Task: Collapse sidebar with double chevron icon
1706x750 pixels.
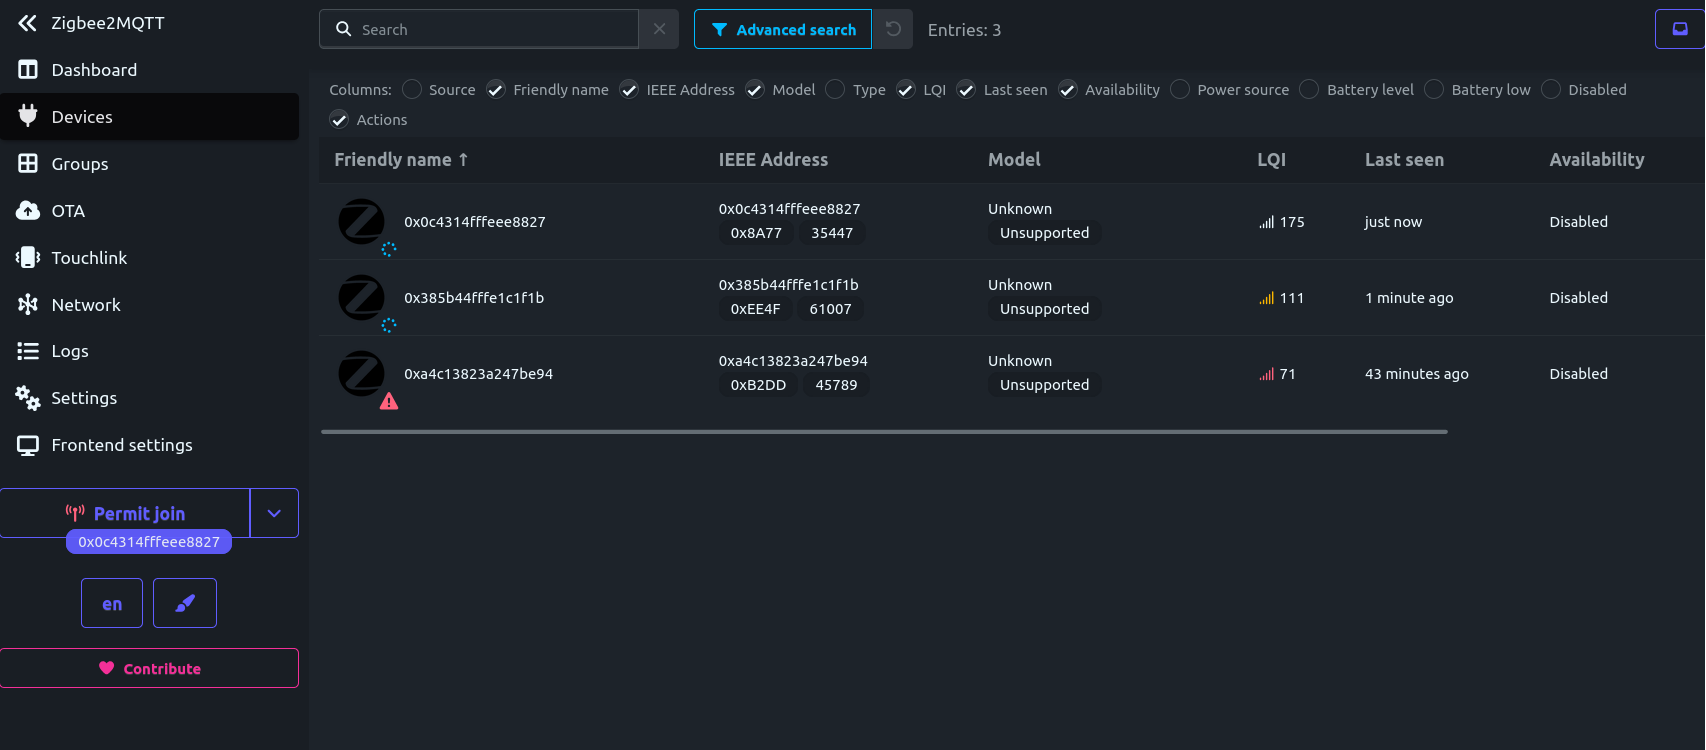Action: point(27,23)
